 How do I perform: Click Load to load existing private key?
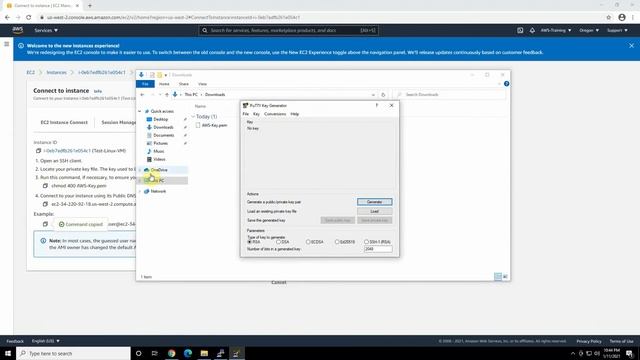[374, 211]
